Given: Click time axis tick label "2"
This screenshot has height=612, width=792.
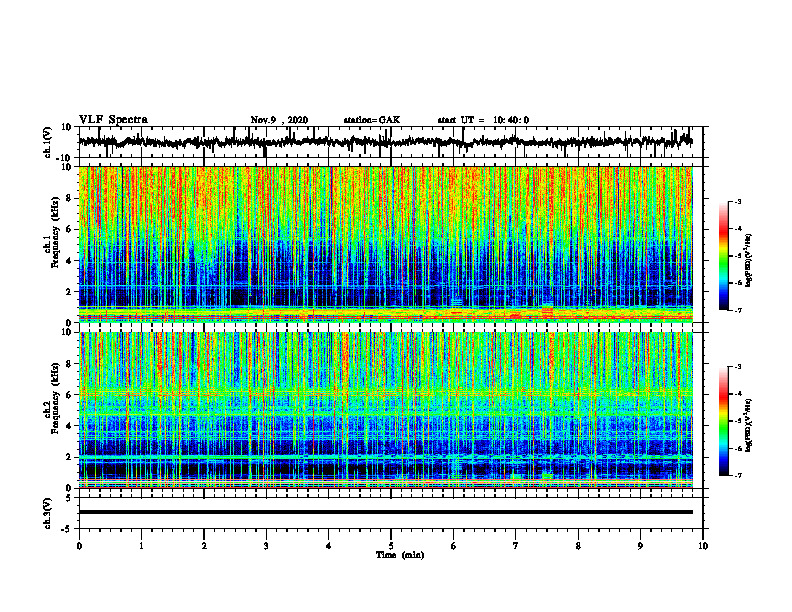Looking at the screenshot, I should [x=204, y=546].
